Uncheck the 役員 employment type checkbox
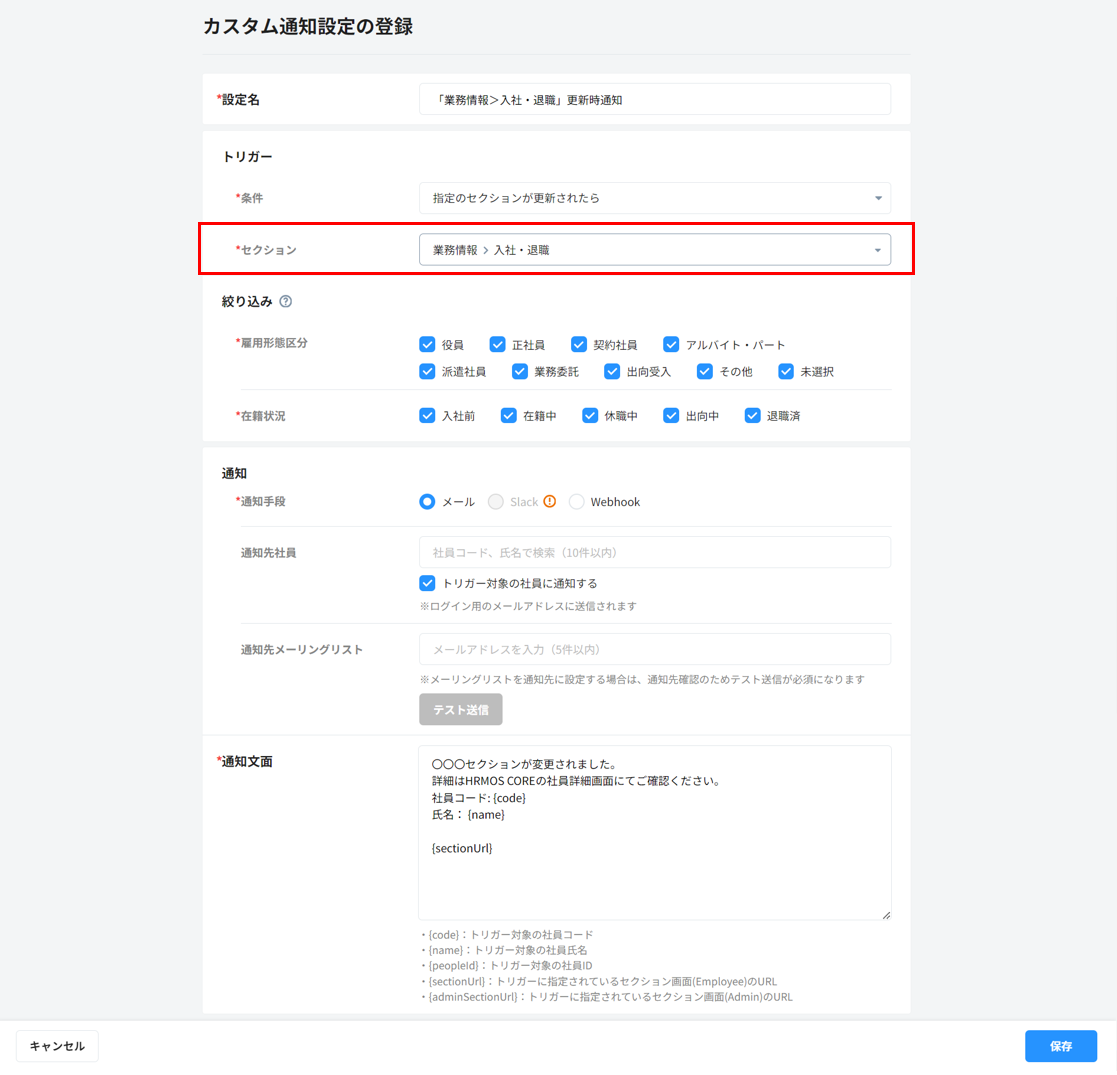Screen dimensions: 1117x1075 pos(427,345)
